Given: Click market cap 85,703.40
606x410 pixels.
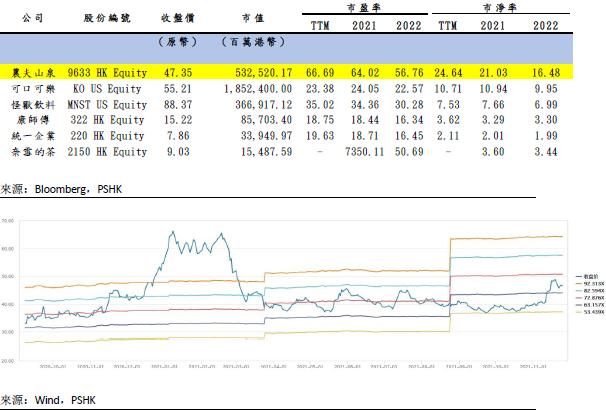Looking at the screenshot, I should pos(266,120).
